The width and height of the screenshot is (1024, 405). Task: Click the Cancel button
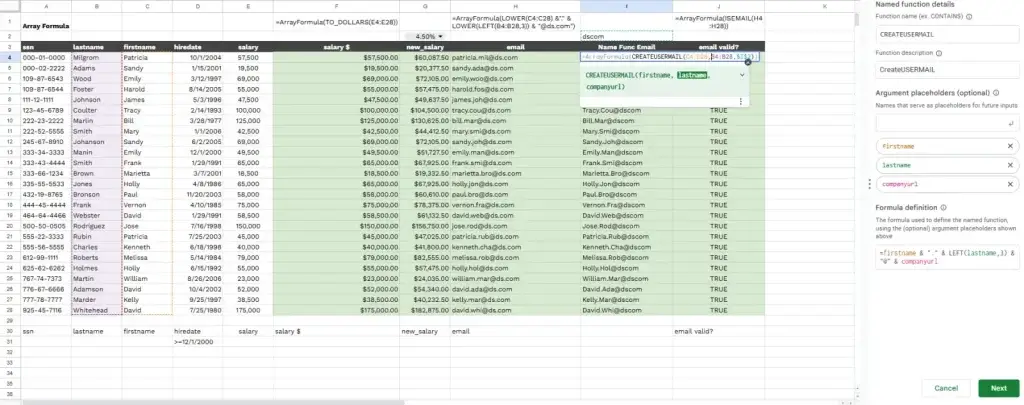946,388
